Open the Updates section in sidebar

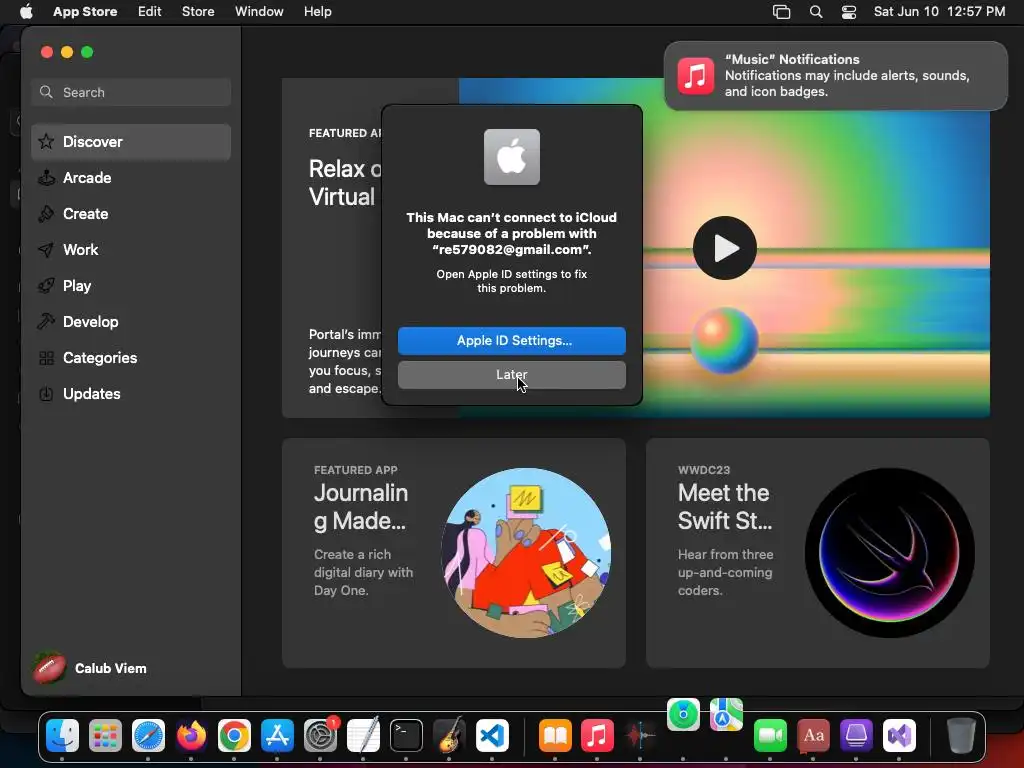pyautogui.click(x=131, y=393)
